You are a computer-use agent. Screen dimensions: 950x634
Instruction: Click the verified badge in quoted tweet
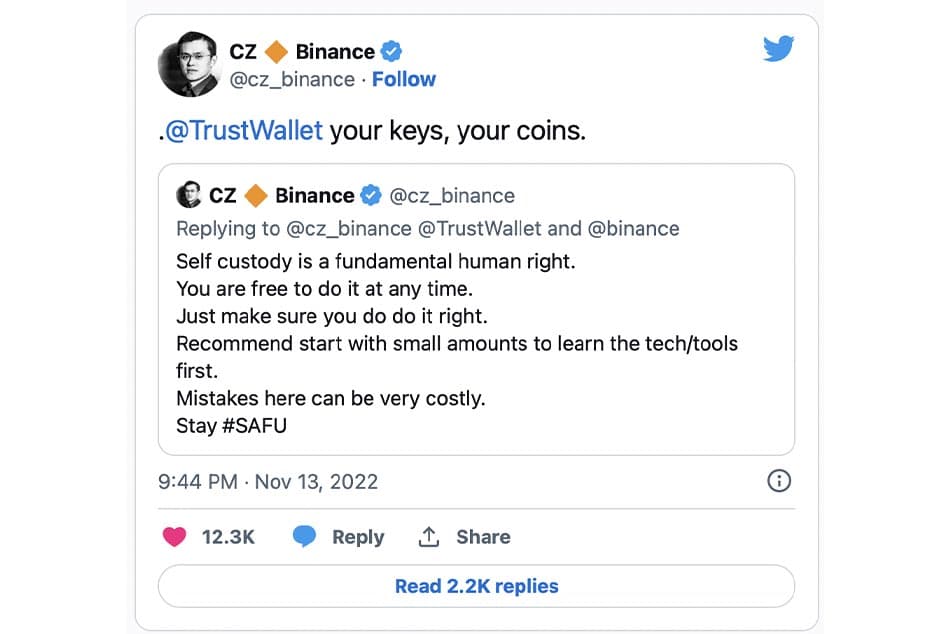point(371,195)
